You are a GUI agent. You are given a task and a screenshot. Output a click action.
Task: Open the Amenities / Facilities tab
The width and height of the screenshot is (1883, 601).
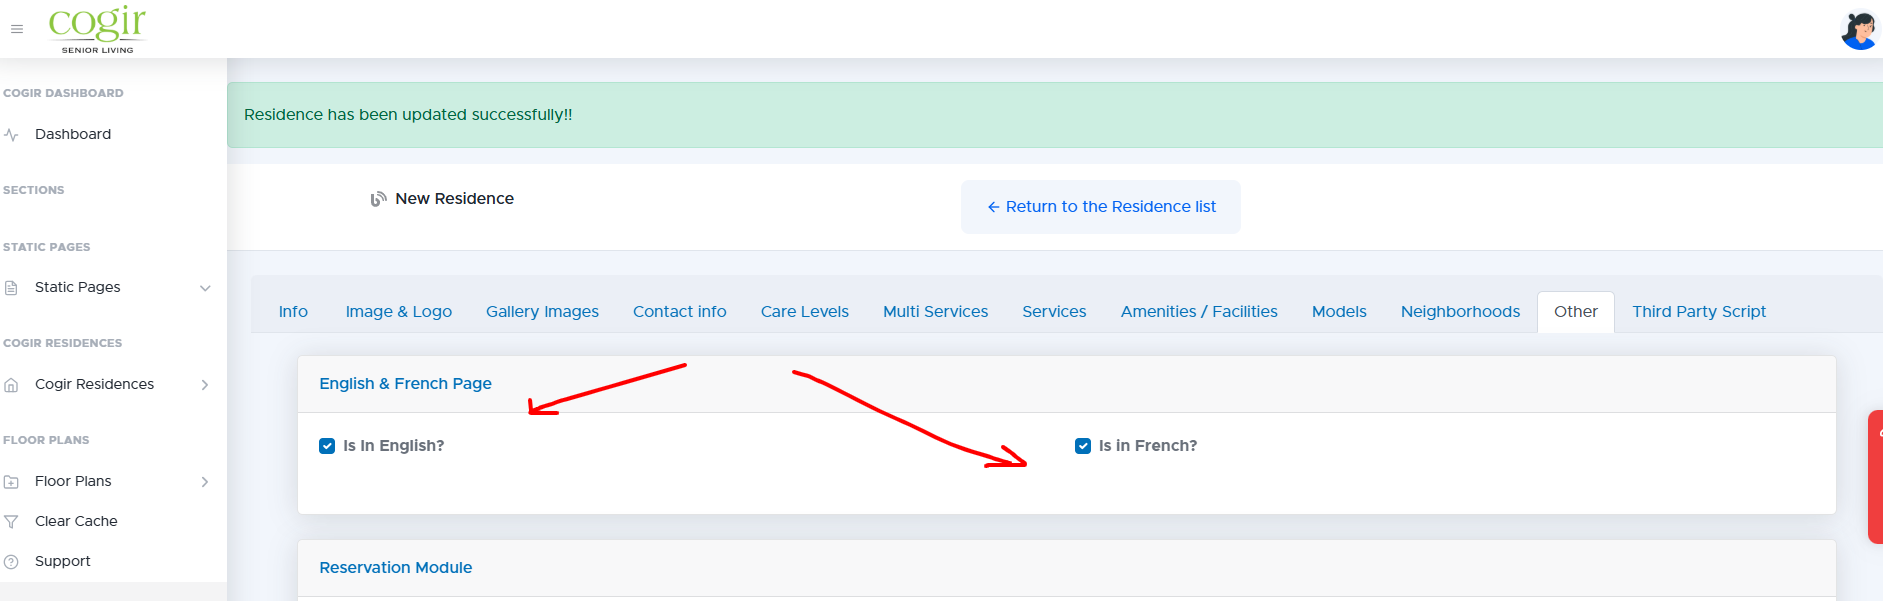1199,312
